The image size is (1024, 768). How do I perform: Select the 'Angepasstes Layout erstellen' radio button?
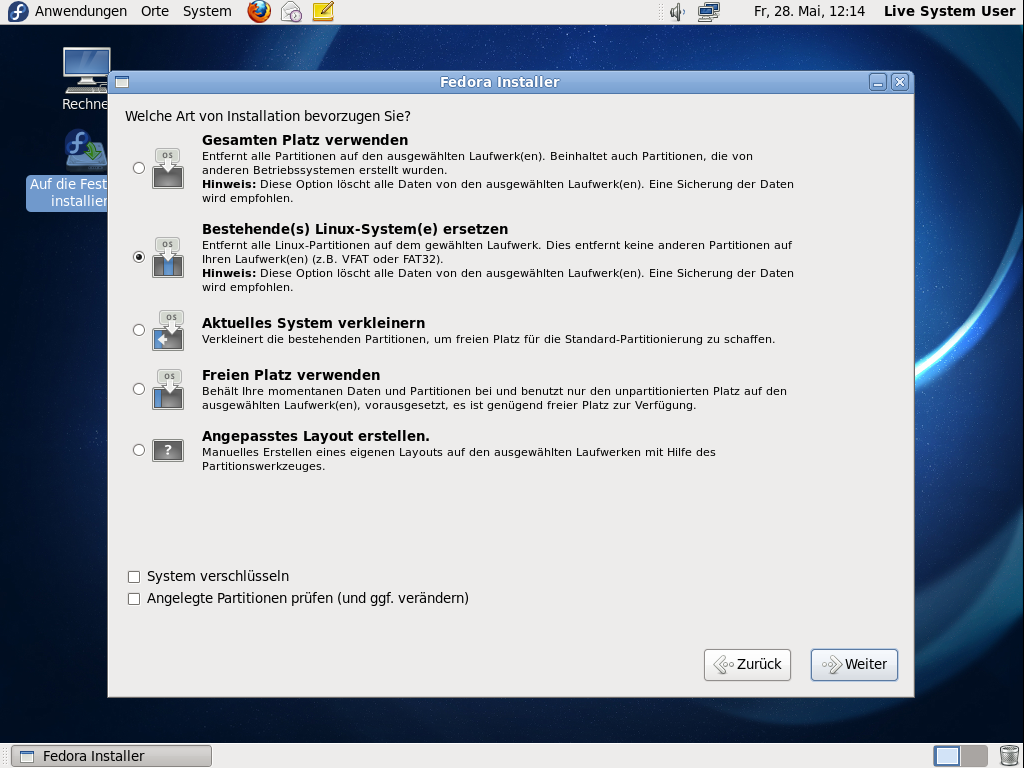pyautogui.click(x=138, y=450)
